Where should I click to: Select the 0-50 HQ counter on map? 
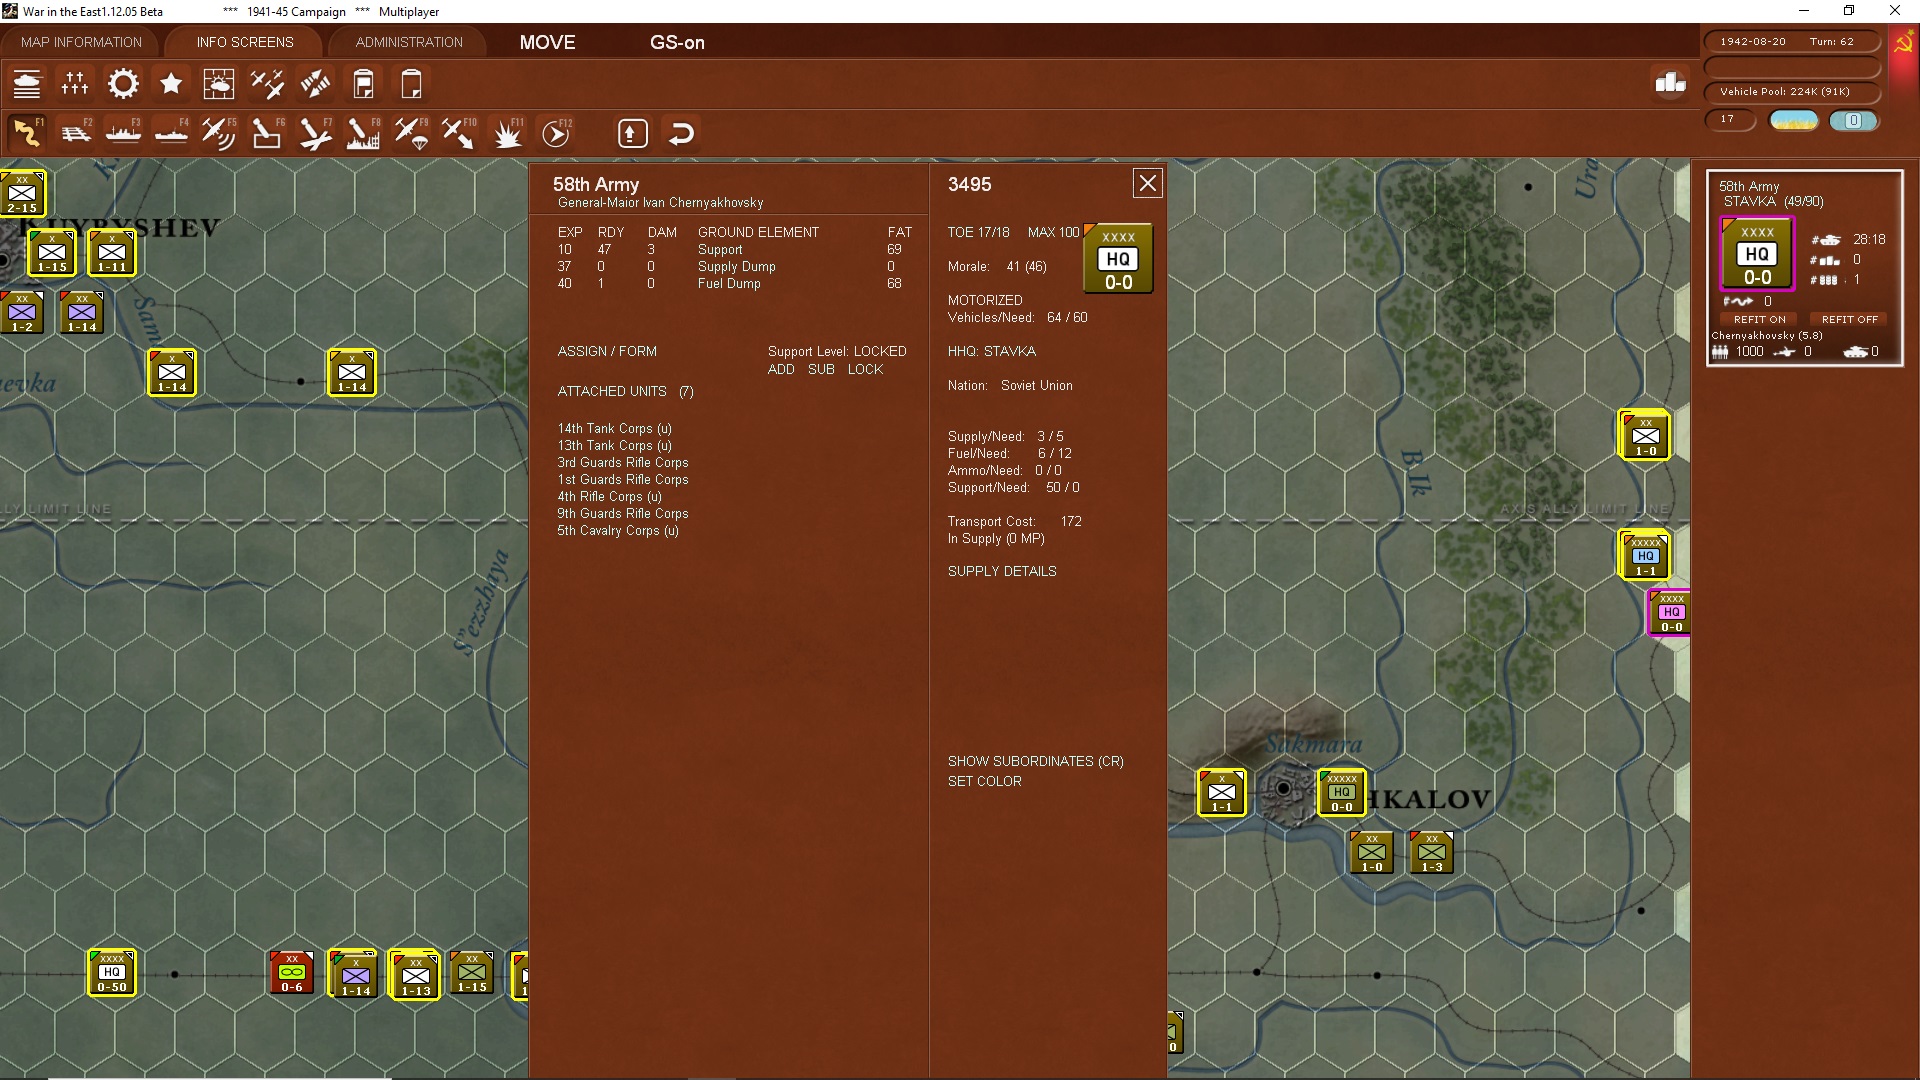(111, 972)
